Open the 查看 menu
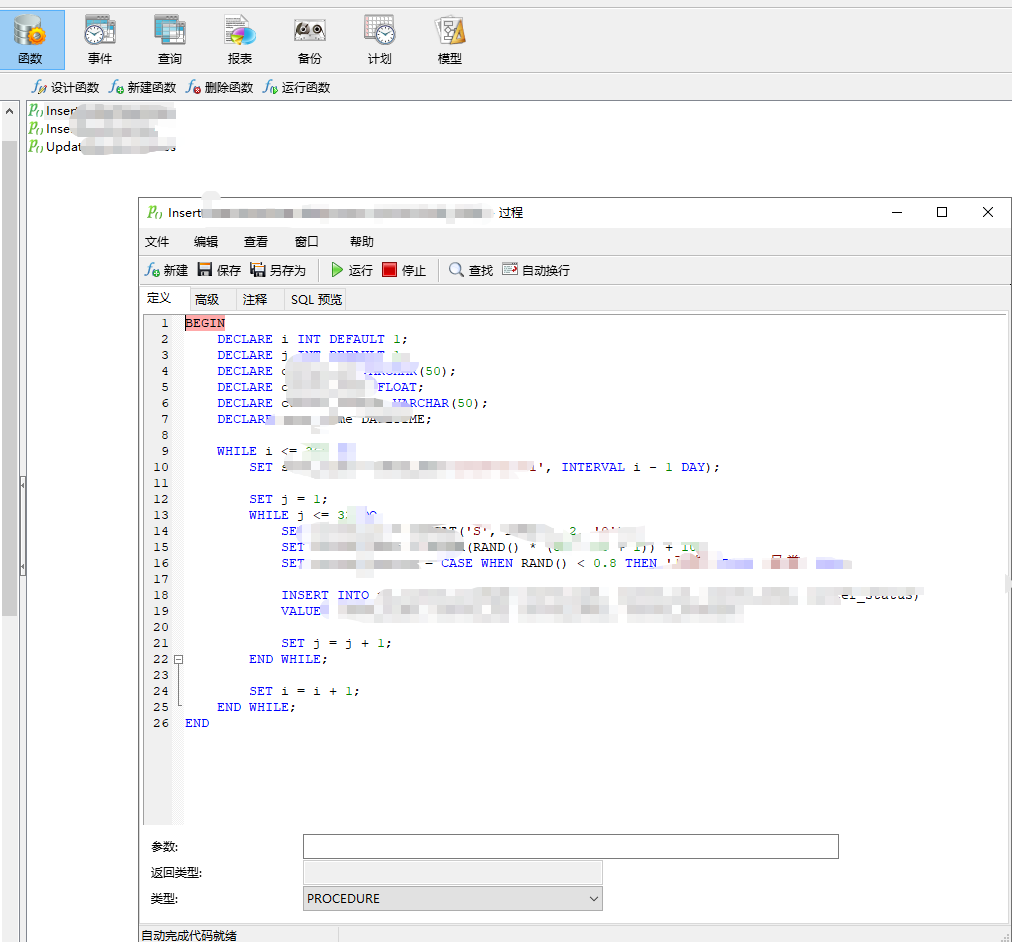 [x=256, y=241]
